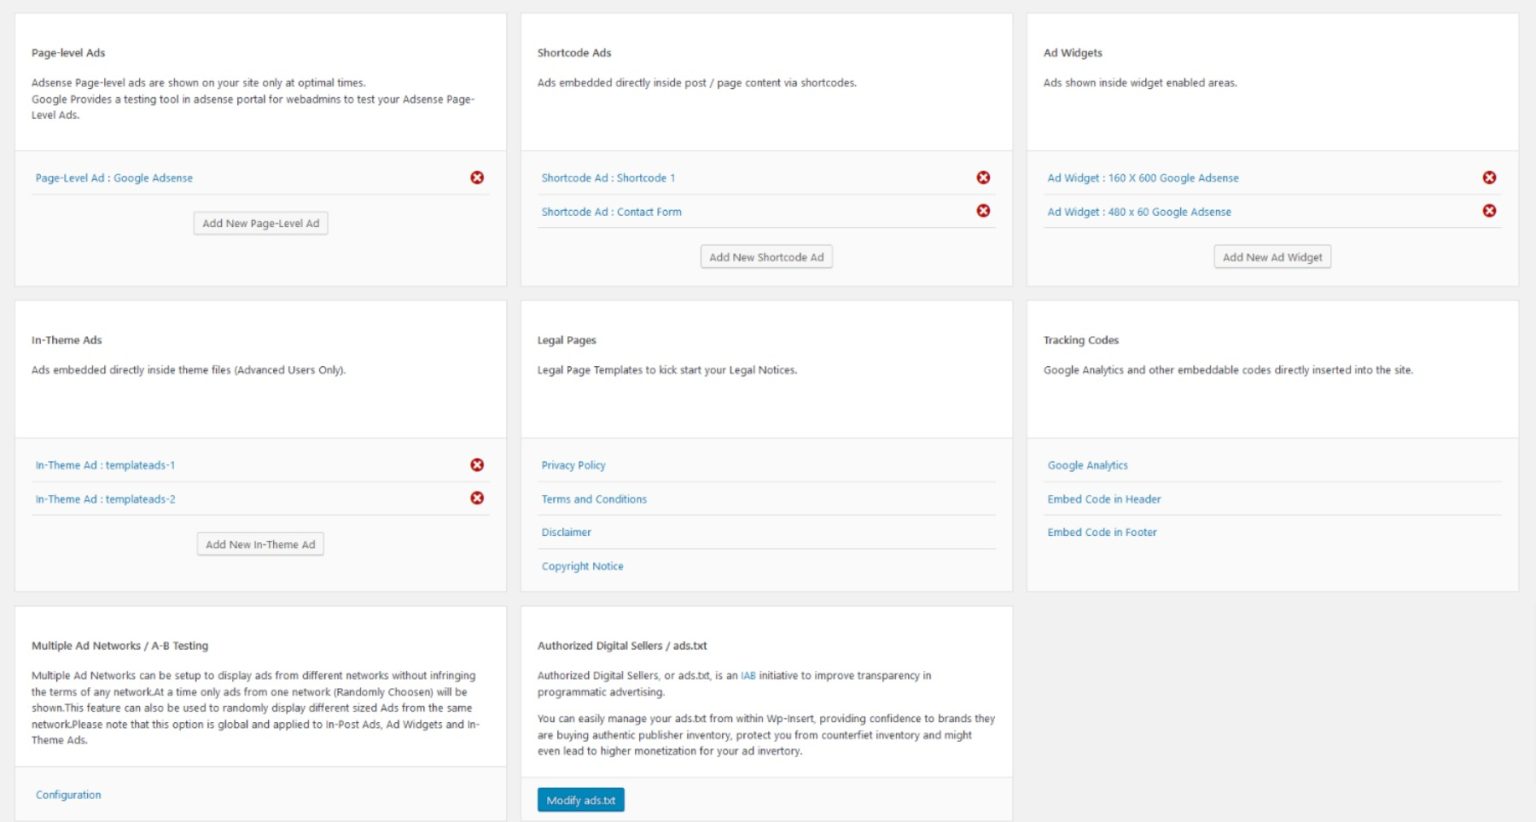This screenshot has height=822, width=1536.
Task: Click Add New Shortcode Ad
Action: click(x=766, y=256)
